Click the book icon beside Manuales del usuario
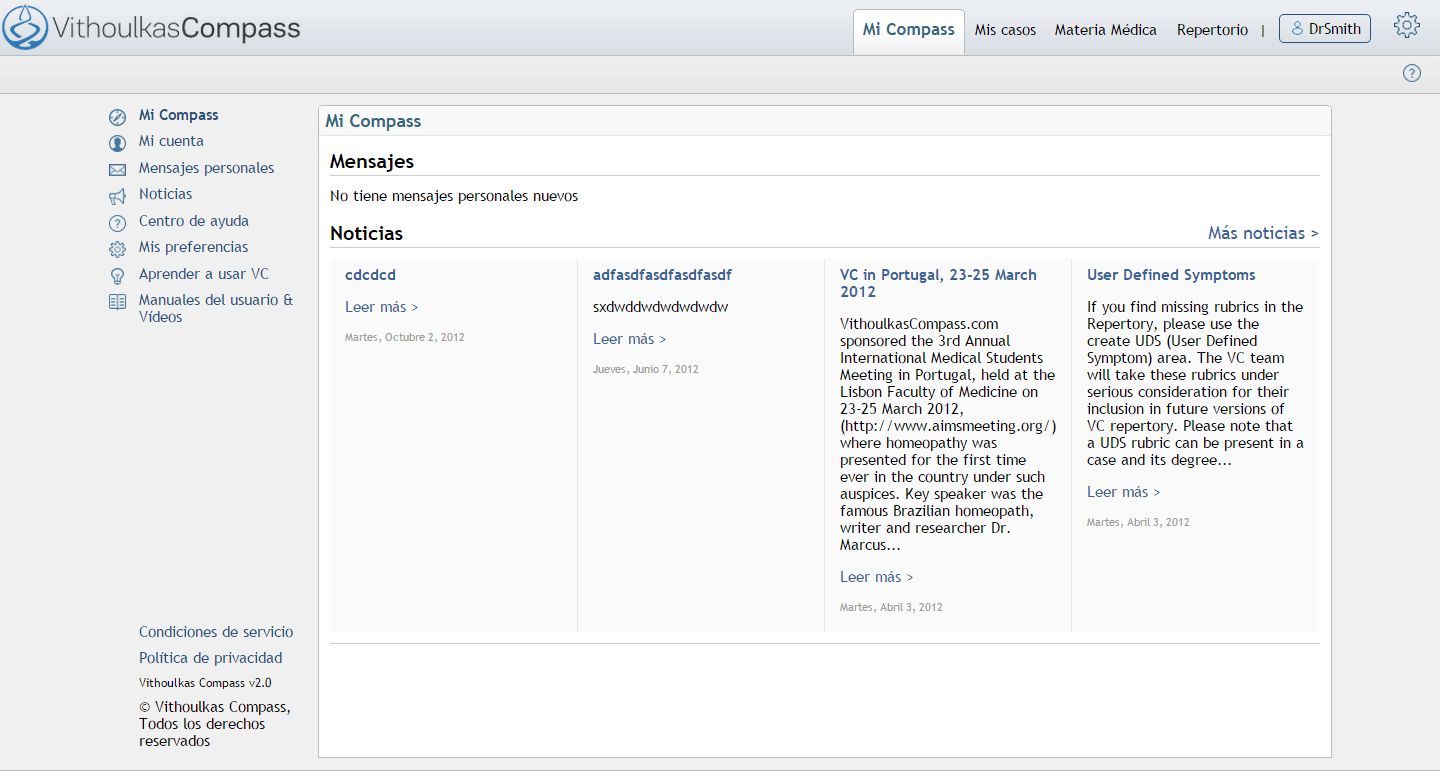Viewport: 1441px width, 771px height. [118, 302]
